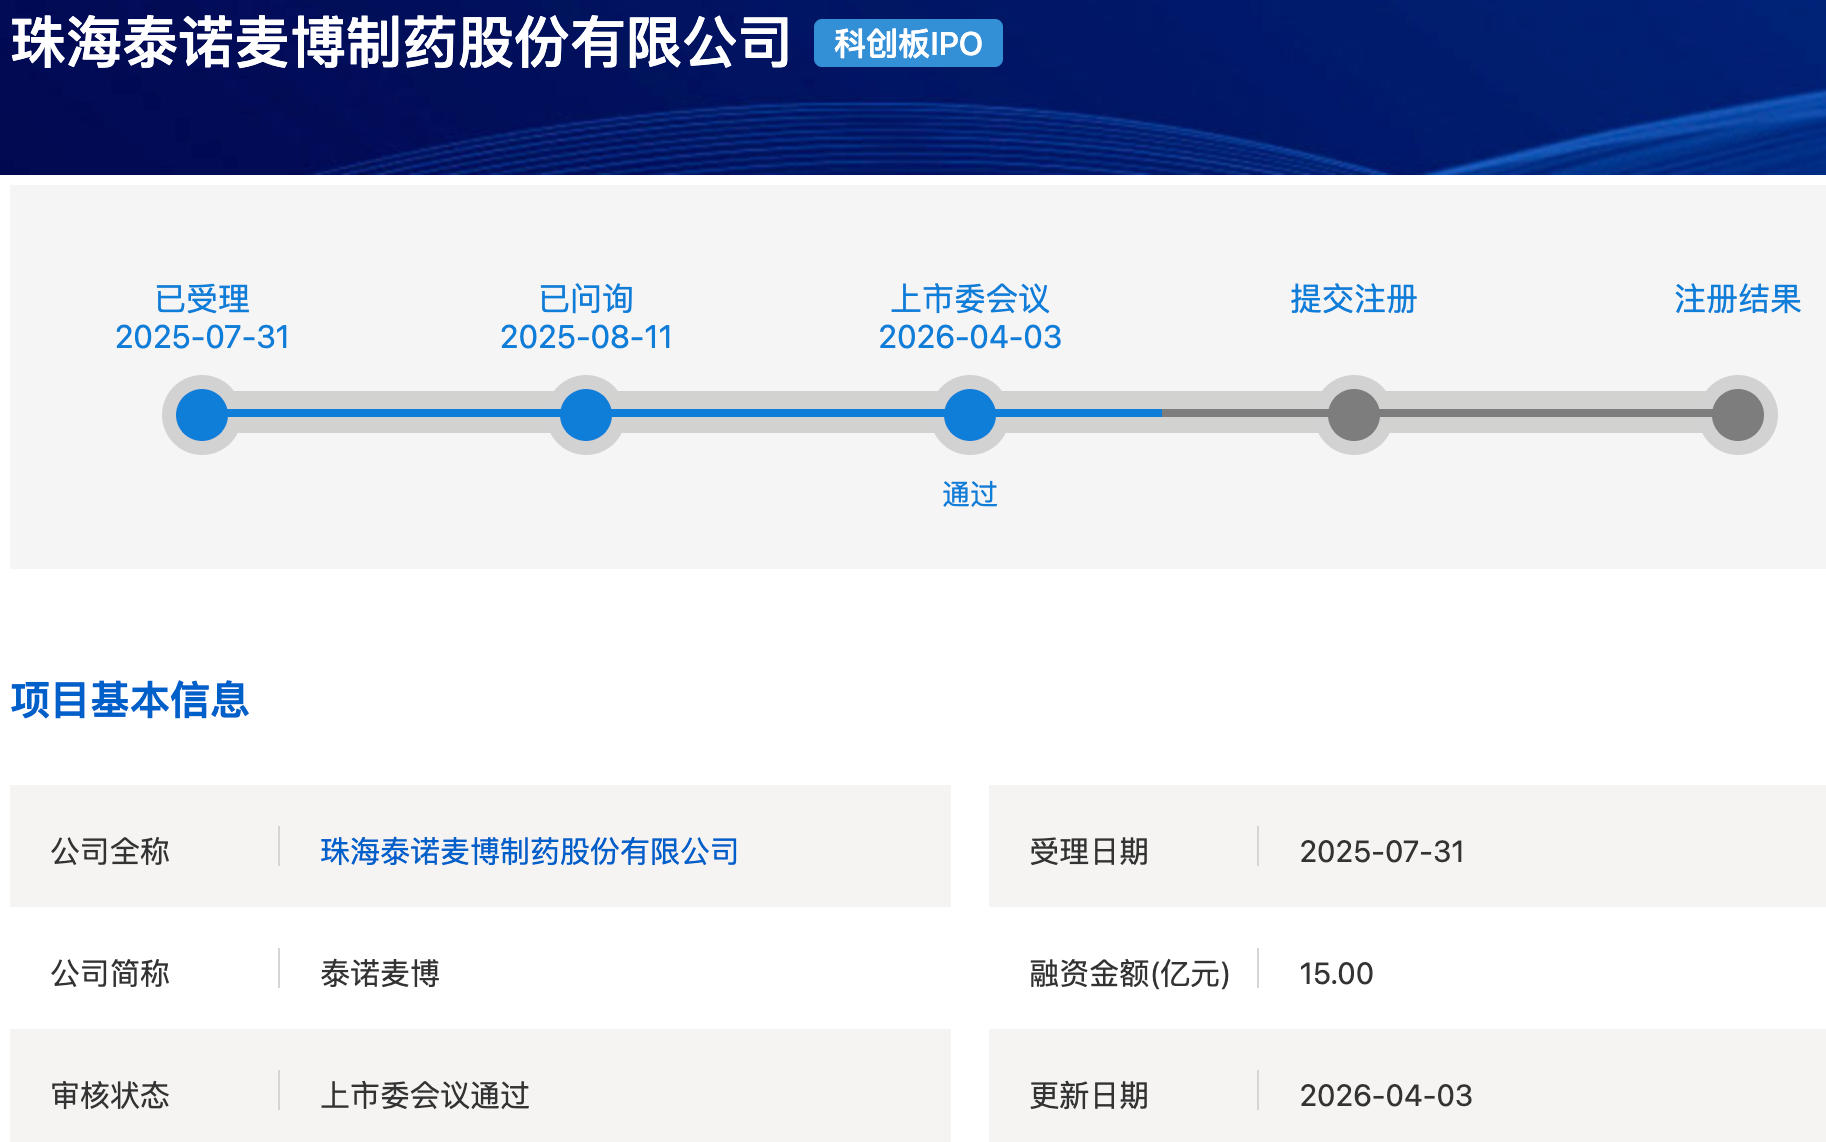Select the grey 提交注册 timeline node
1826x1142 pixels.
(x=1354, y=415)
